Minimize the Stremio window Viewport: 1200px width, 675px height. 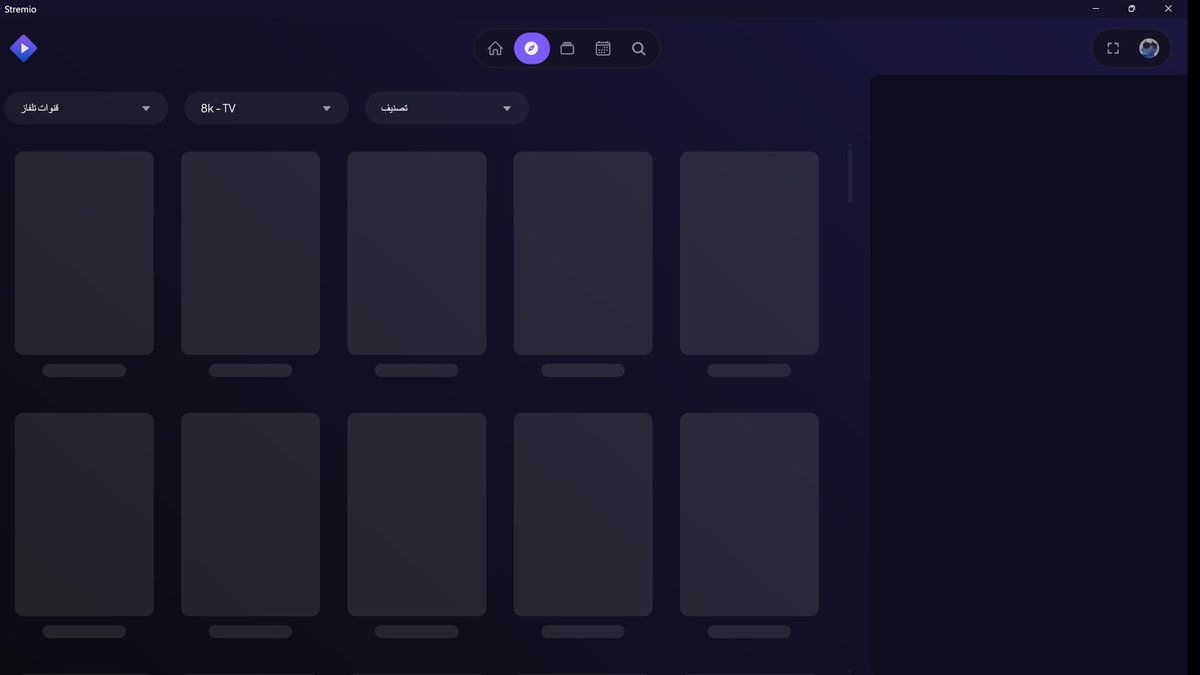coord(1096,8)
